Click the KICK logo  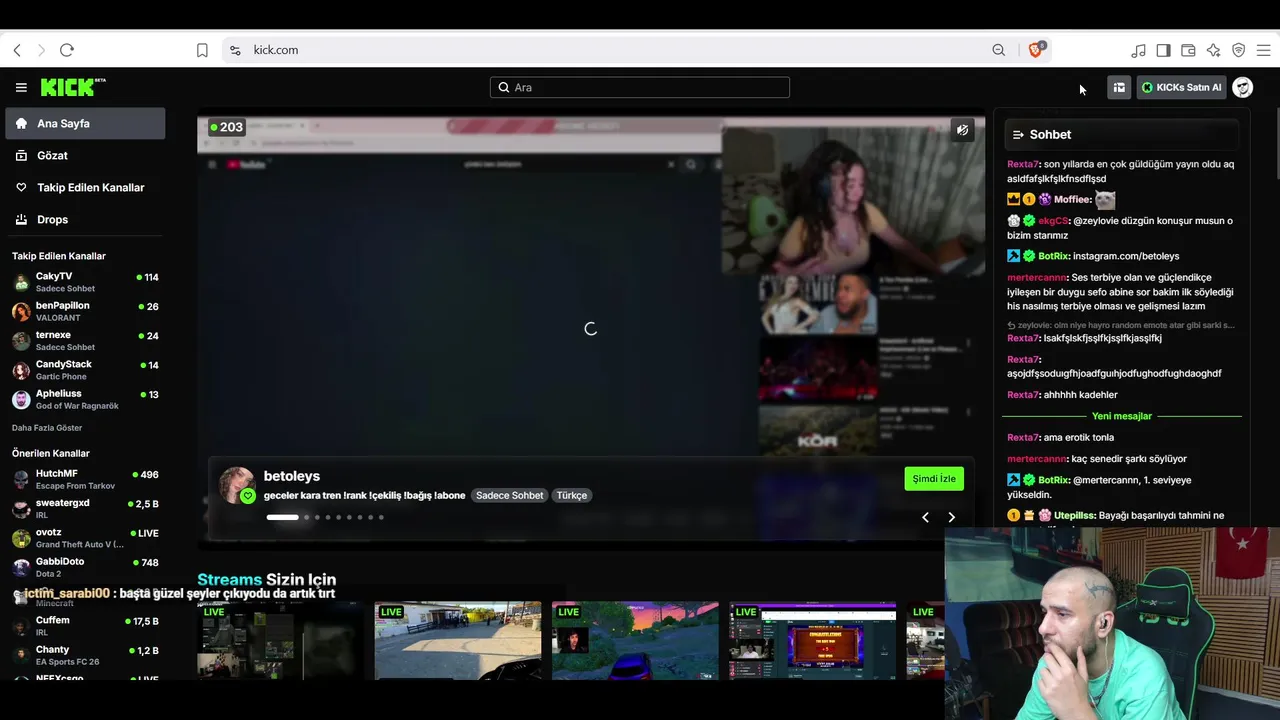[x=73, y=88]
